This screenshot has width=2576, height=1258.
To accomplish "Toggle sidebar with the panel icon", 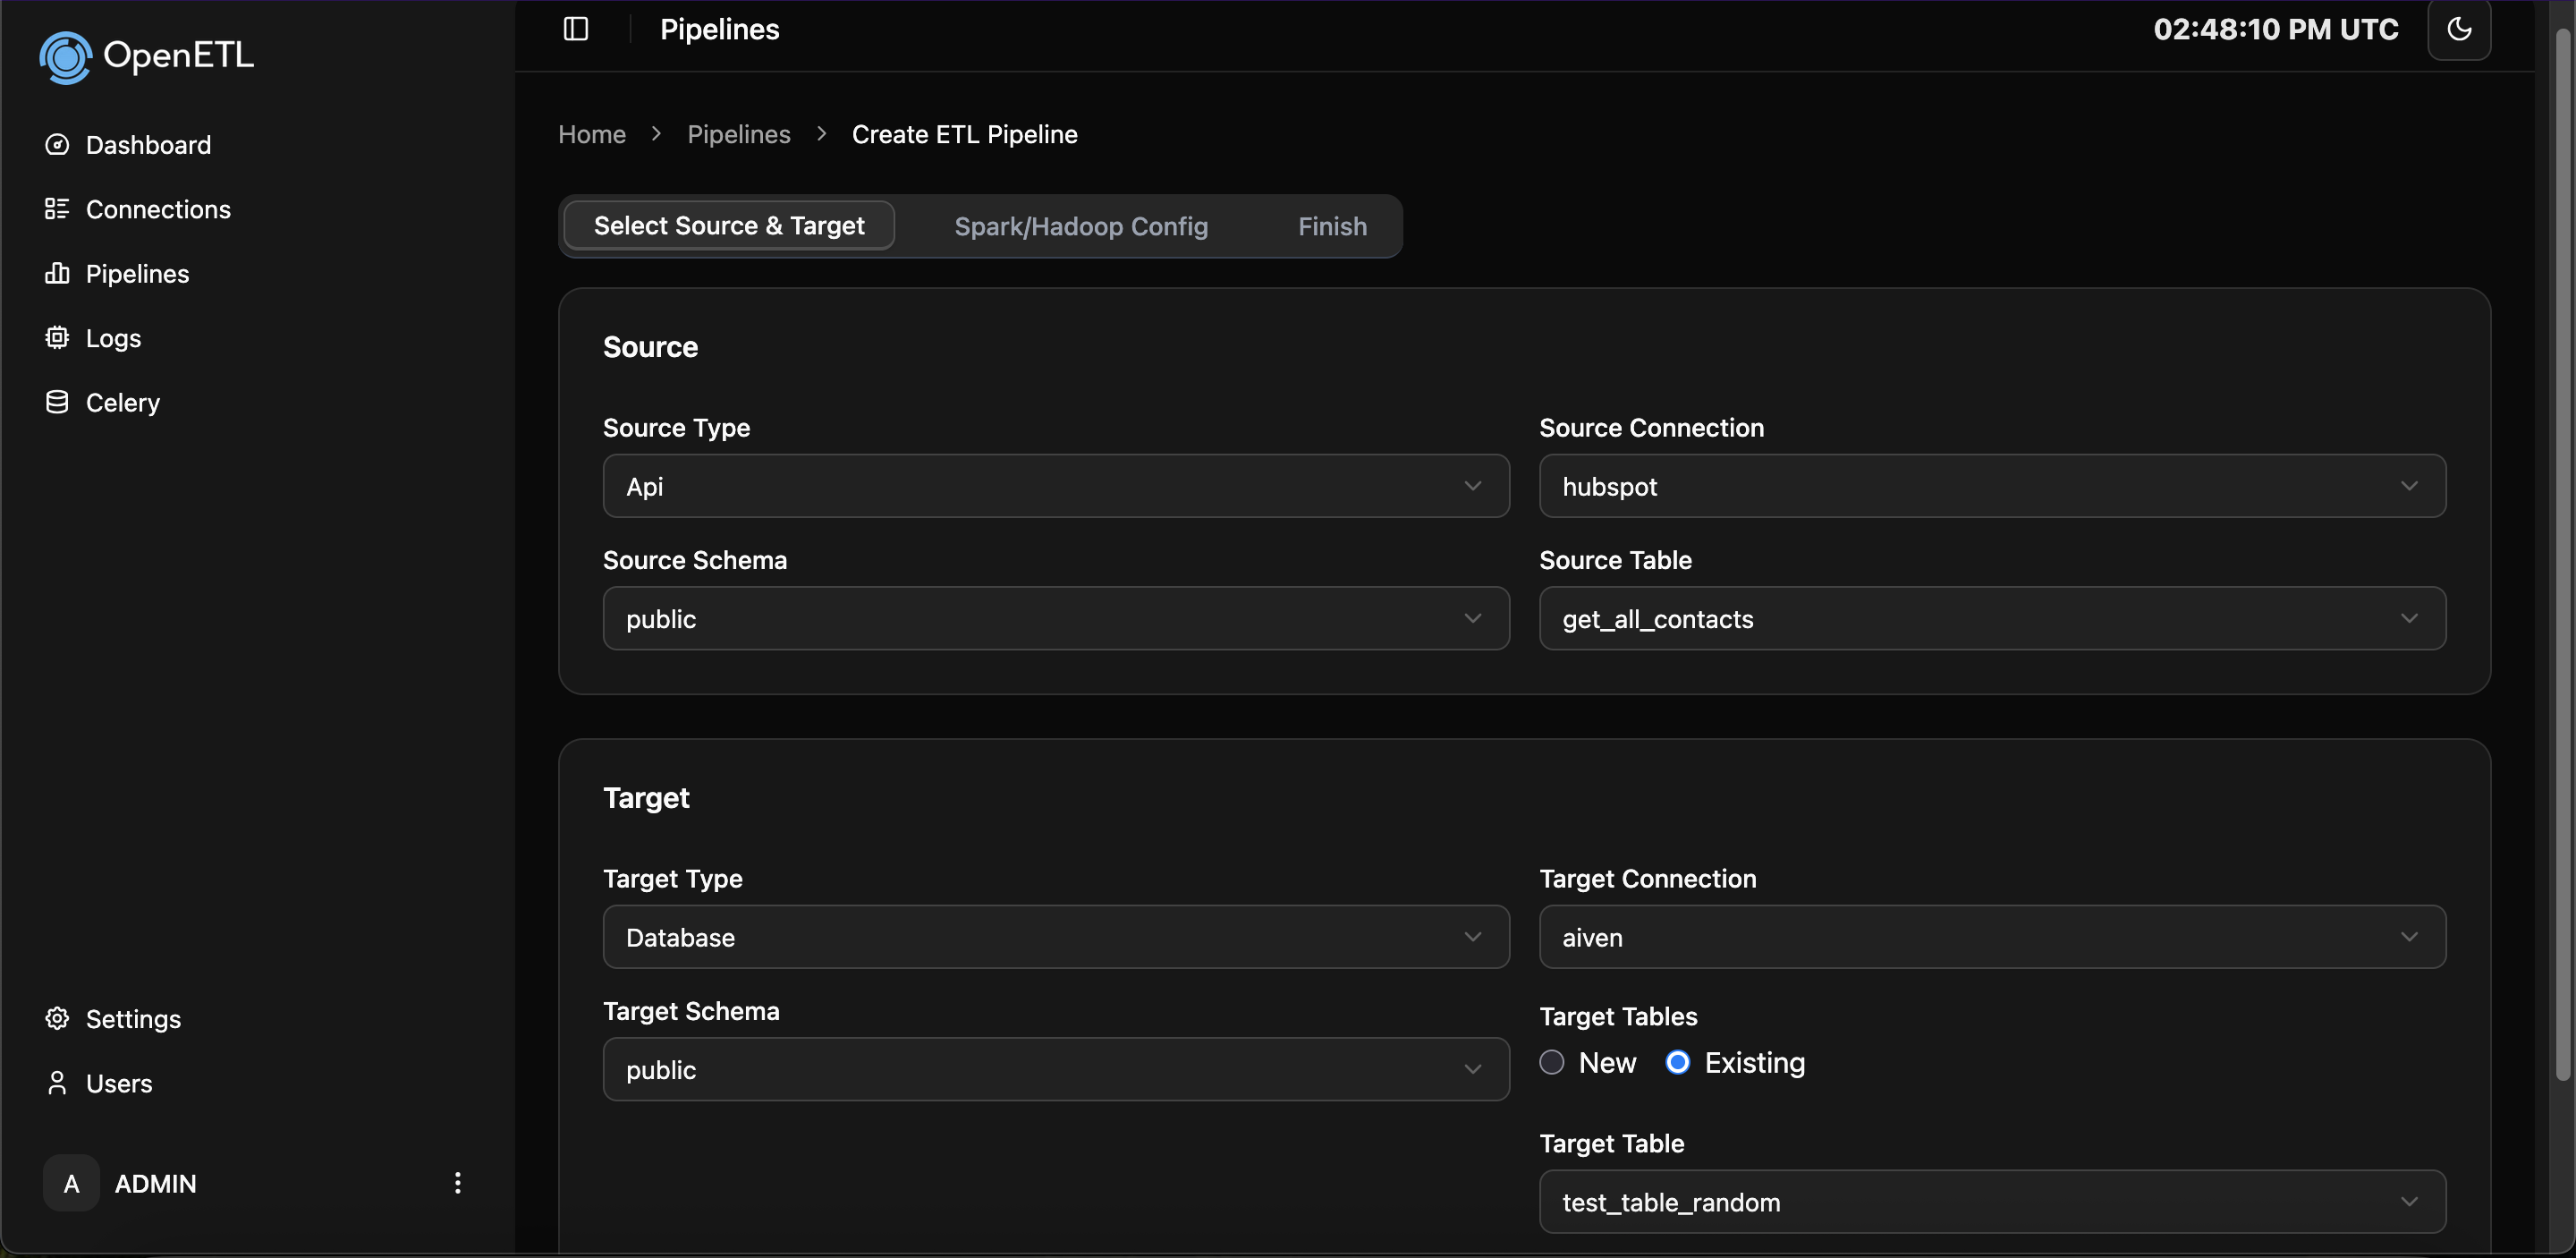I will tap(576, 29).
